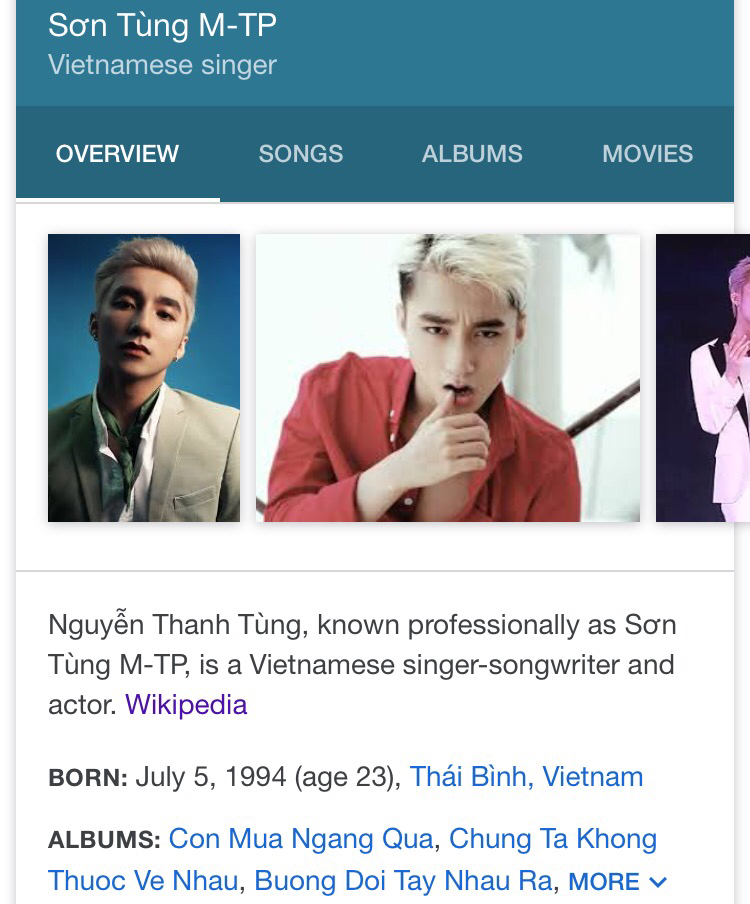Open the Thái Bình birthplace link

click(x=468, y=777)
